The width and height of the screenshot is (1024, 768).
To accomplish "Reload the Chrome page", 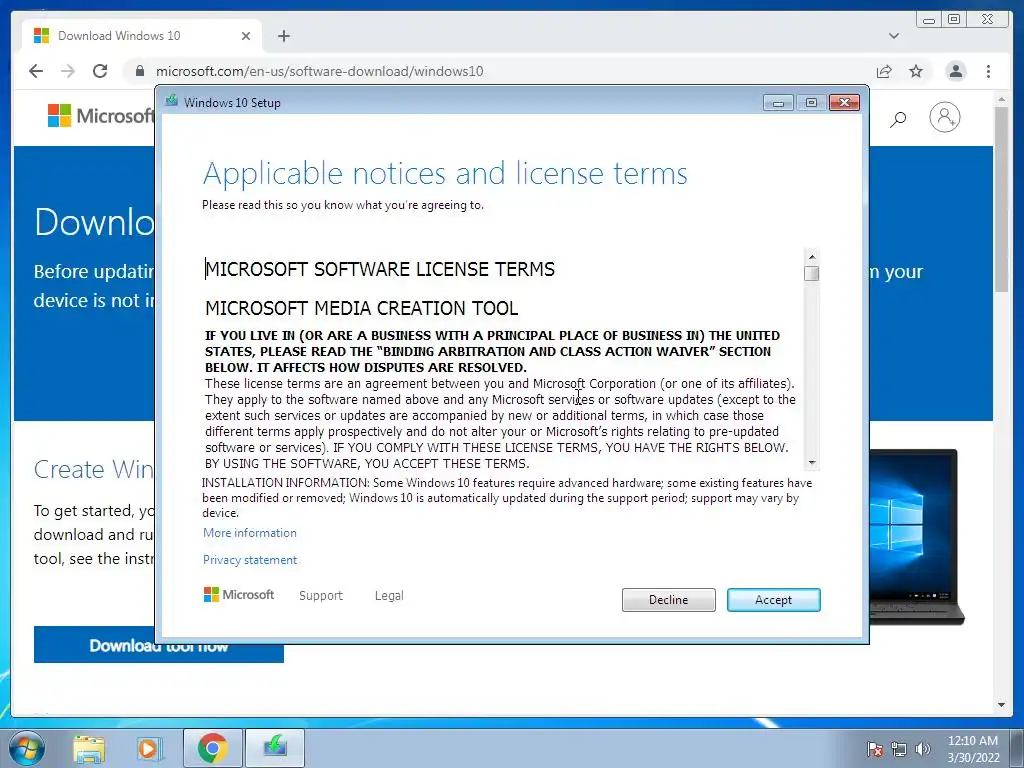I will pos(100,71).
